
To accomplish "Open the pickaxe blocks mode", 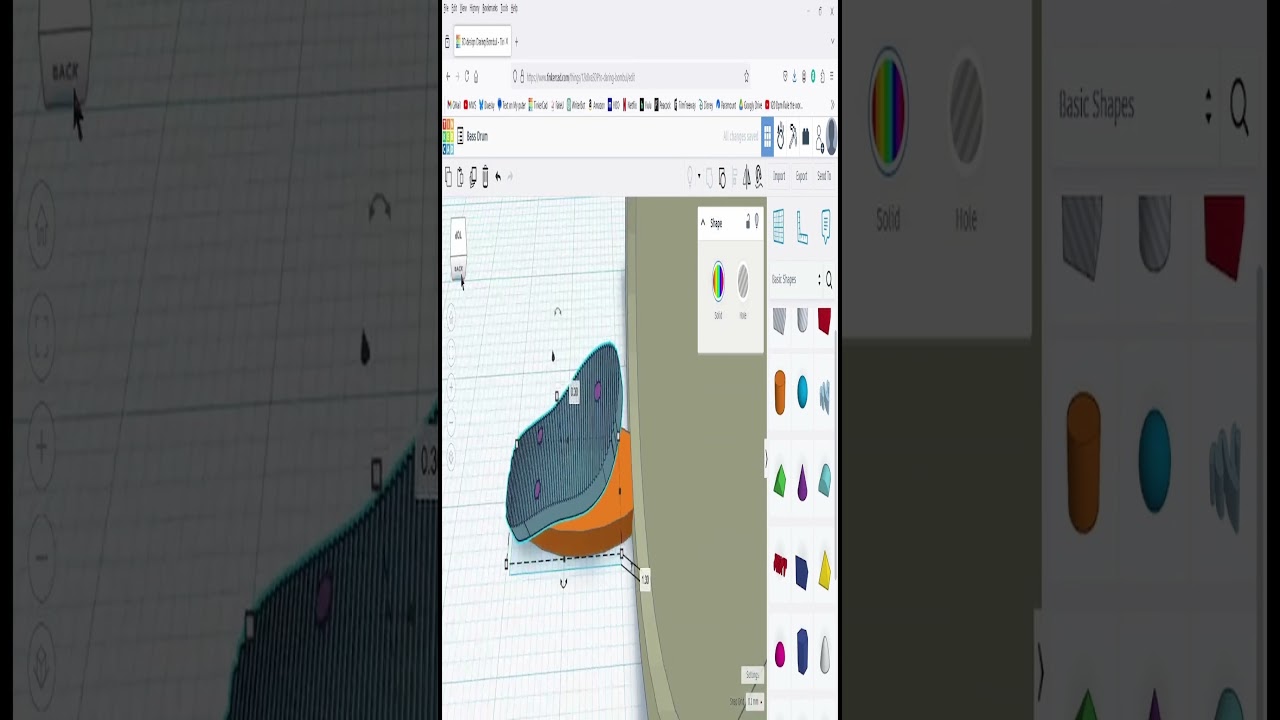I will click(793, 136).
